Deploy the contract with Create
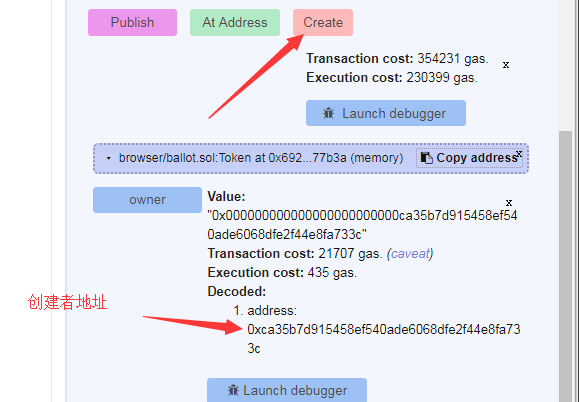Viewport: 579px width, 402px height. (323, 23)
